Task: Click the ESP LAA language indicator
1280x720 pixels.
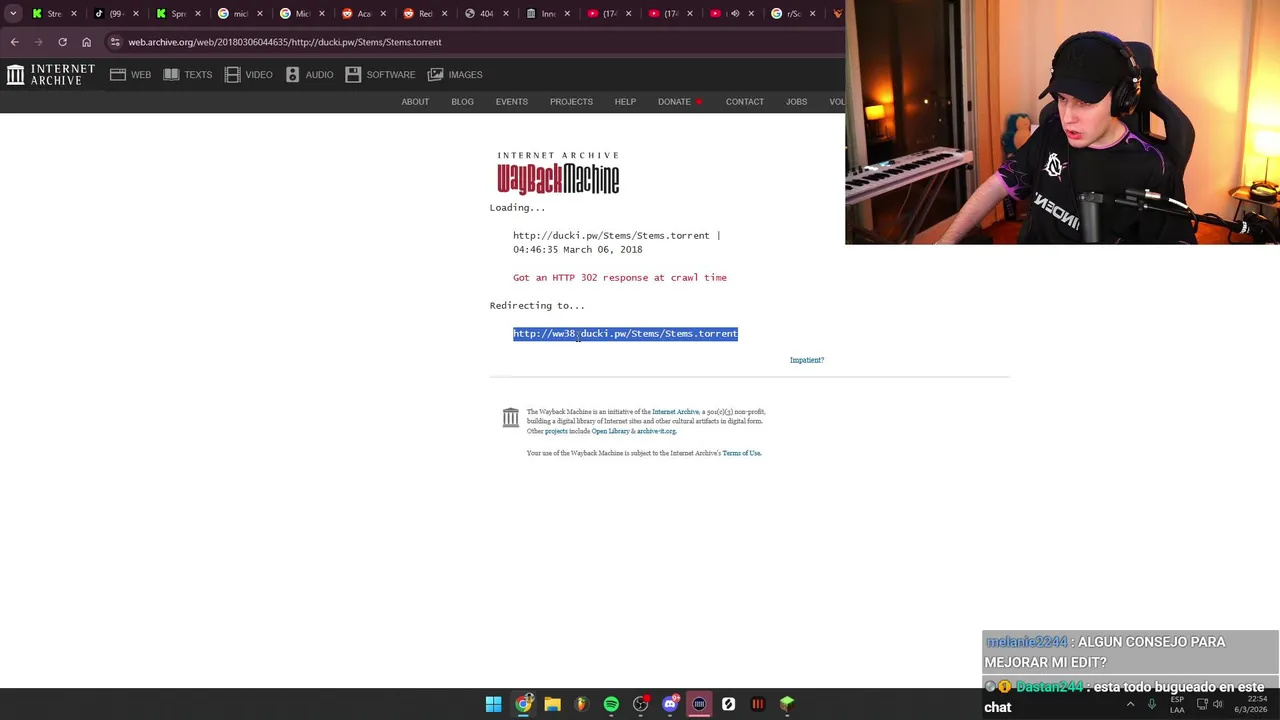Action: pos(1177,704)
